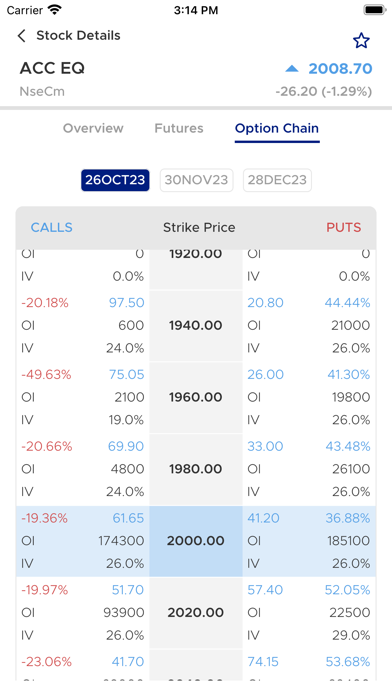Tap the battery icon in status bar

click(375, 10)
